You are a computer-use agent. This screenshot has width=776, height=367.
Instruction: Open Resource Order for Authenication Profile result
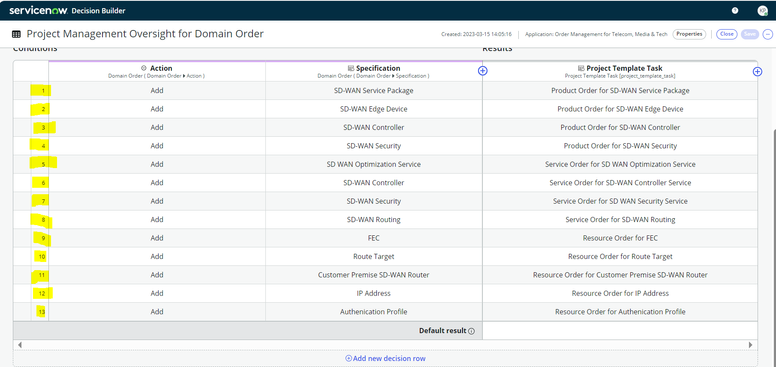(x=620, y=312)
